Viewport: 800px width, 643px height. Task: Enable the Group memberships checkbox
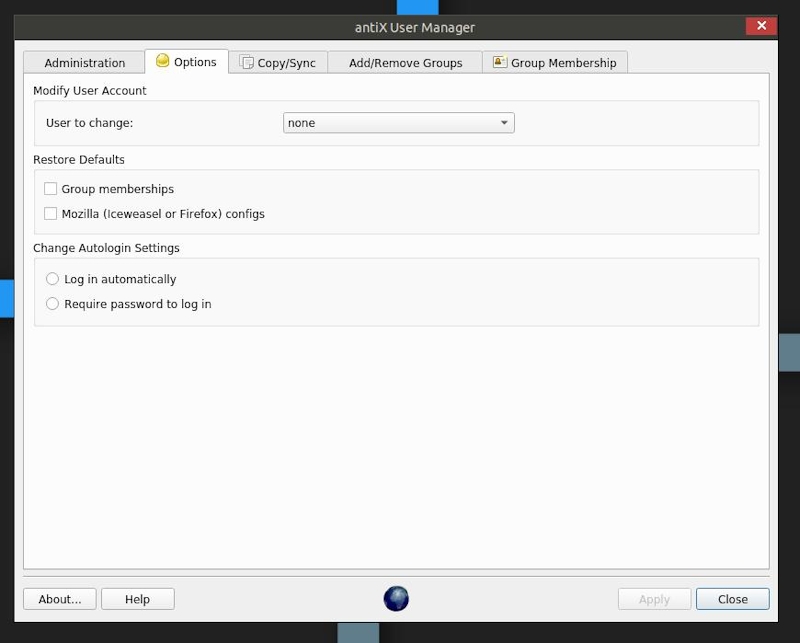coord(50,188)
